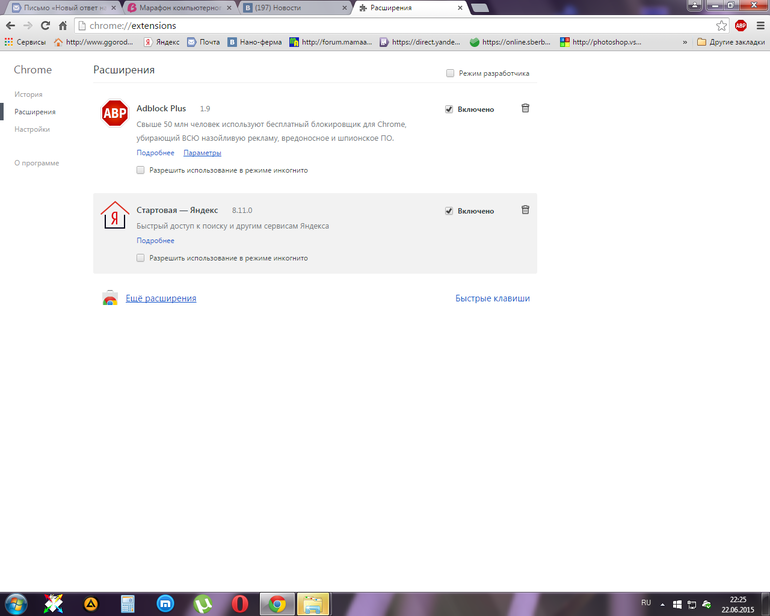Select Расширения in the Chrome sidebar
The height and width of the screenshot is (616, 770).
35,112
